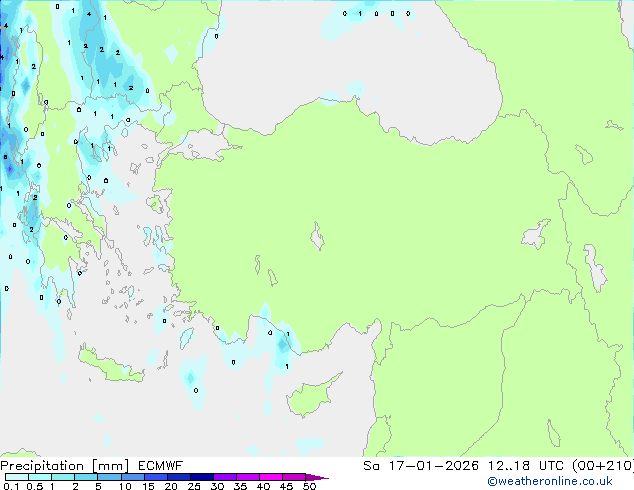Click the '(00+210)' forecast offset text
The width and height of the screenshot is (634, 490).
coord(603,466)
